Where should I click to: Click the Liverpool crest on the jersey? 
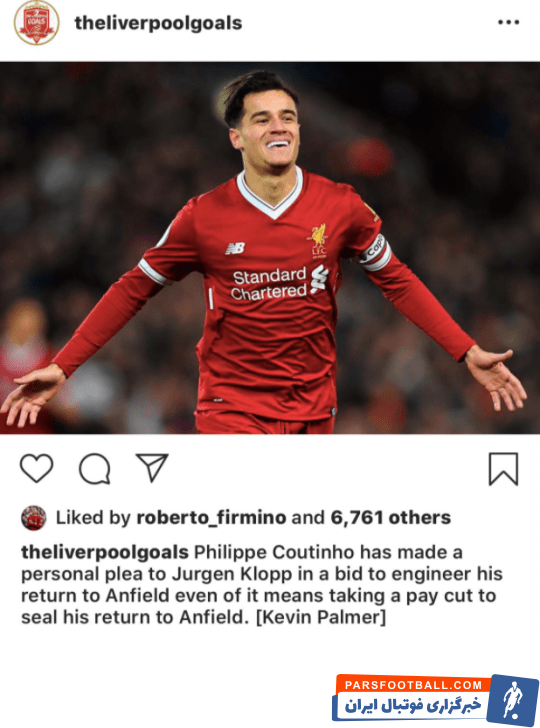coord(319,240)
